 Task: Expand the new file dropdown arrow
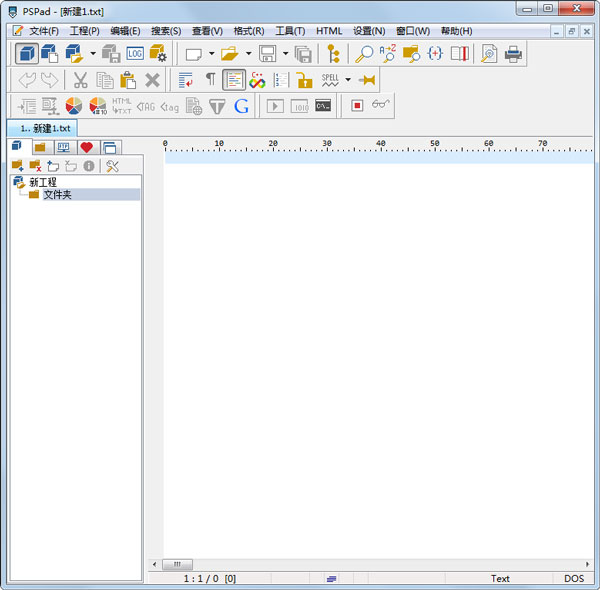point(212,53)
